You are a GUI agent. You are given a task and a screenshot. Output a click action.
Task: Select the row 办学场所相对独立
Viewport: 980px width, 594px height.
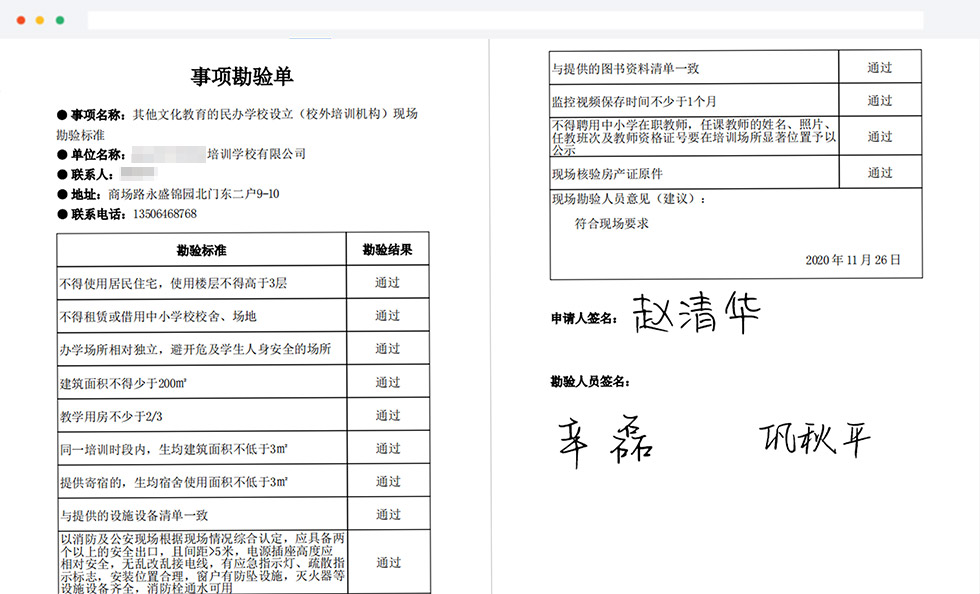point(201,349)
